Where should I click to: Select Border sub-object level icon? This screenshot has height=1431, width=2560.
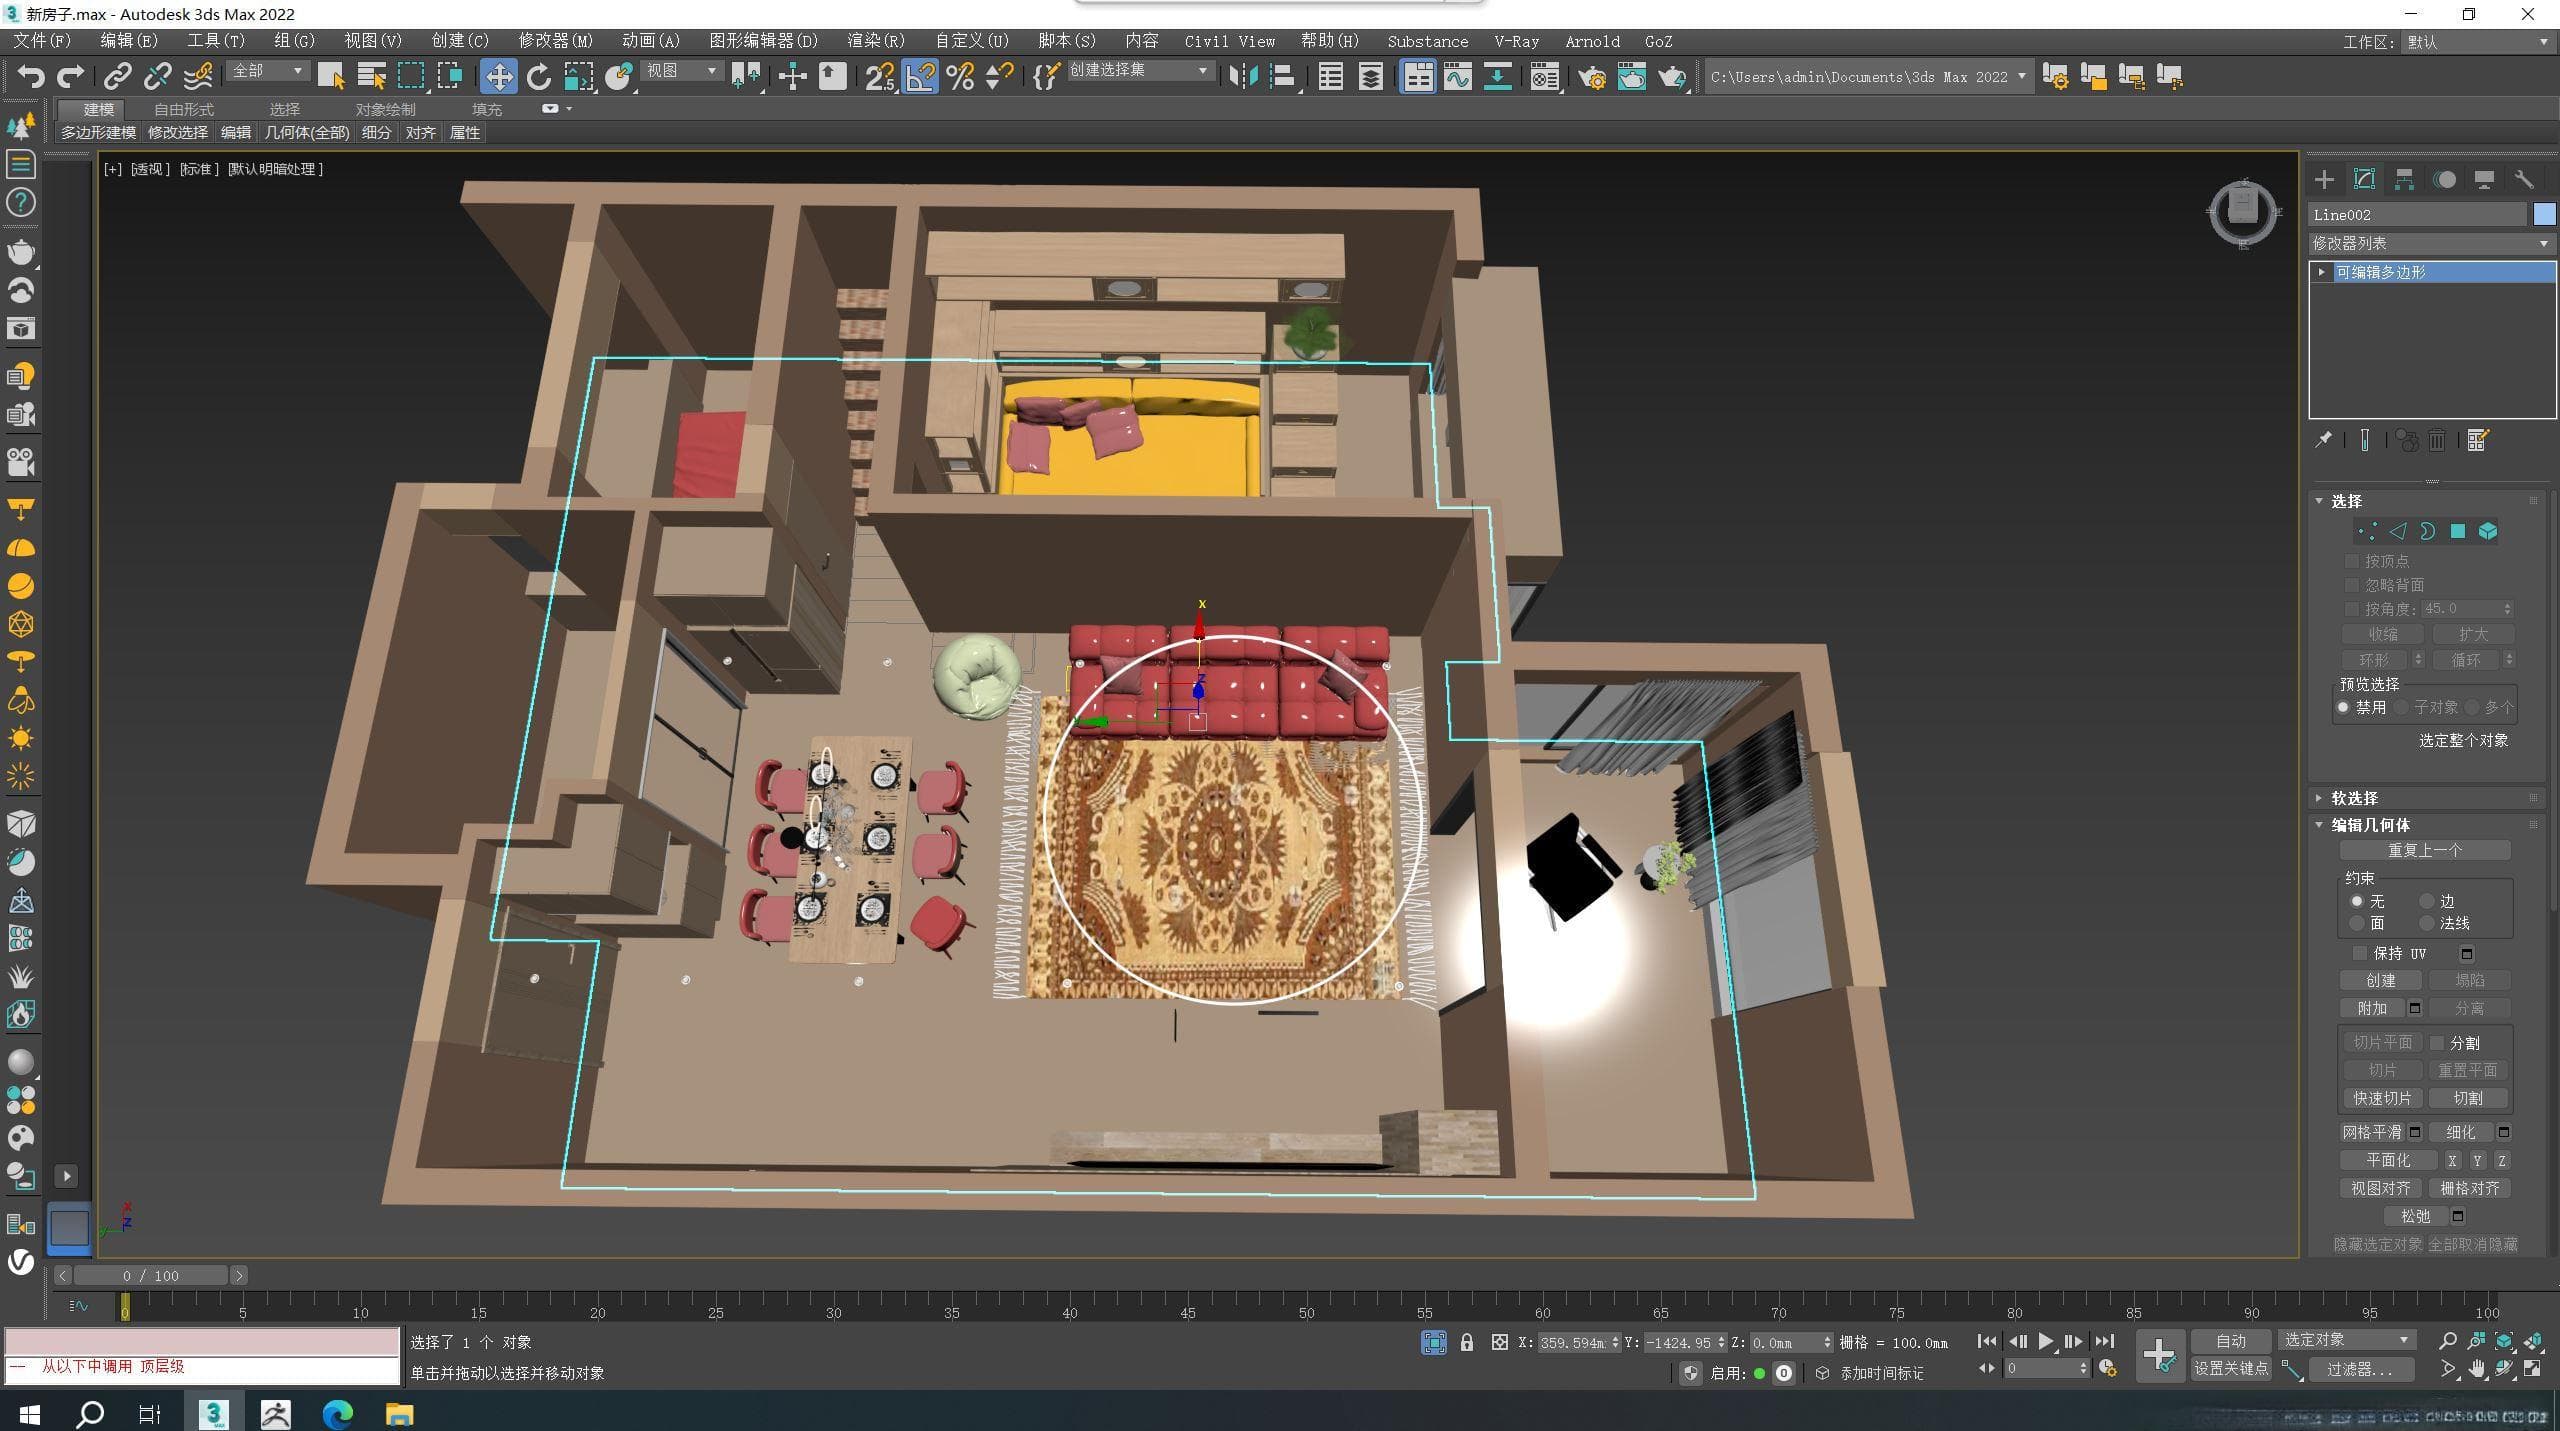(x=2427, y=531)
